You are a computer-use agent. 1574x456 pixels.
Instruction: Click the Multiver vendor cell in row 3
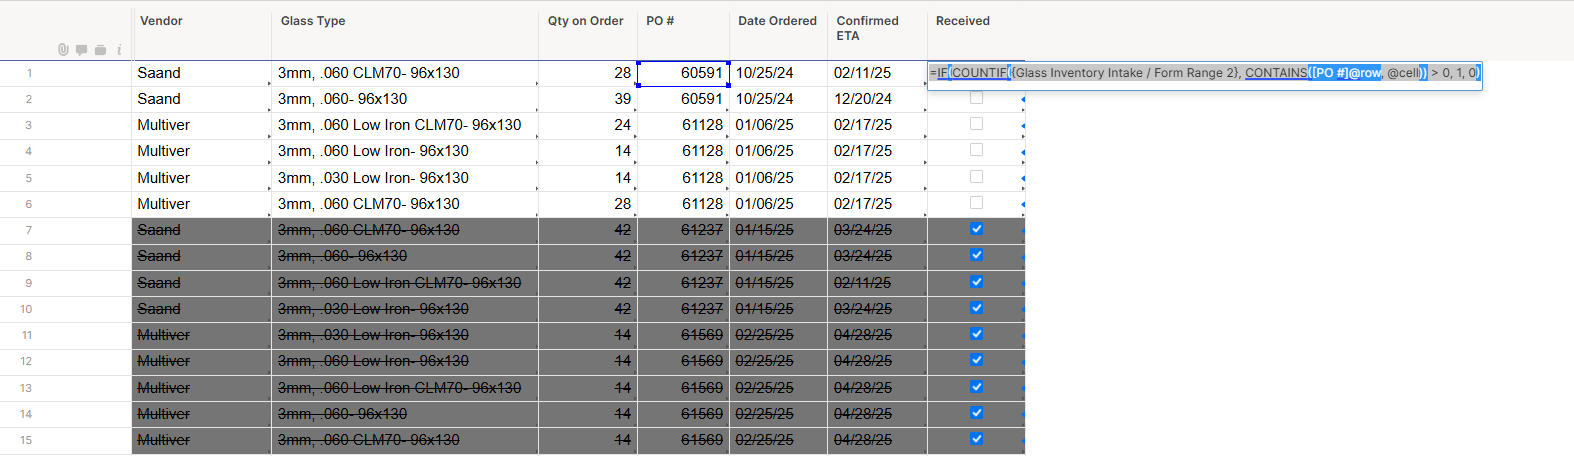click(202, 125)
